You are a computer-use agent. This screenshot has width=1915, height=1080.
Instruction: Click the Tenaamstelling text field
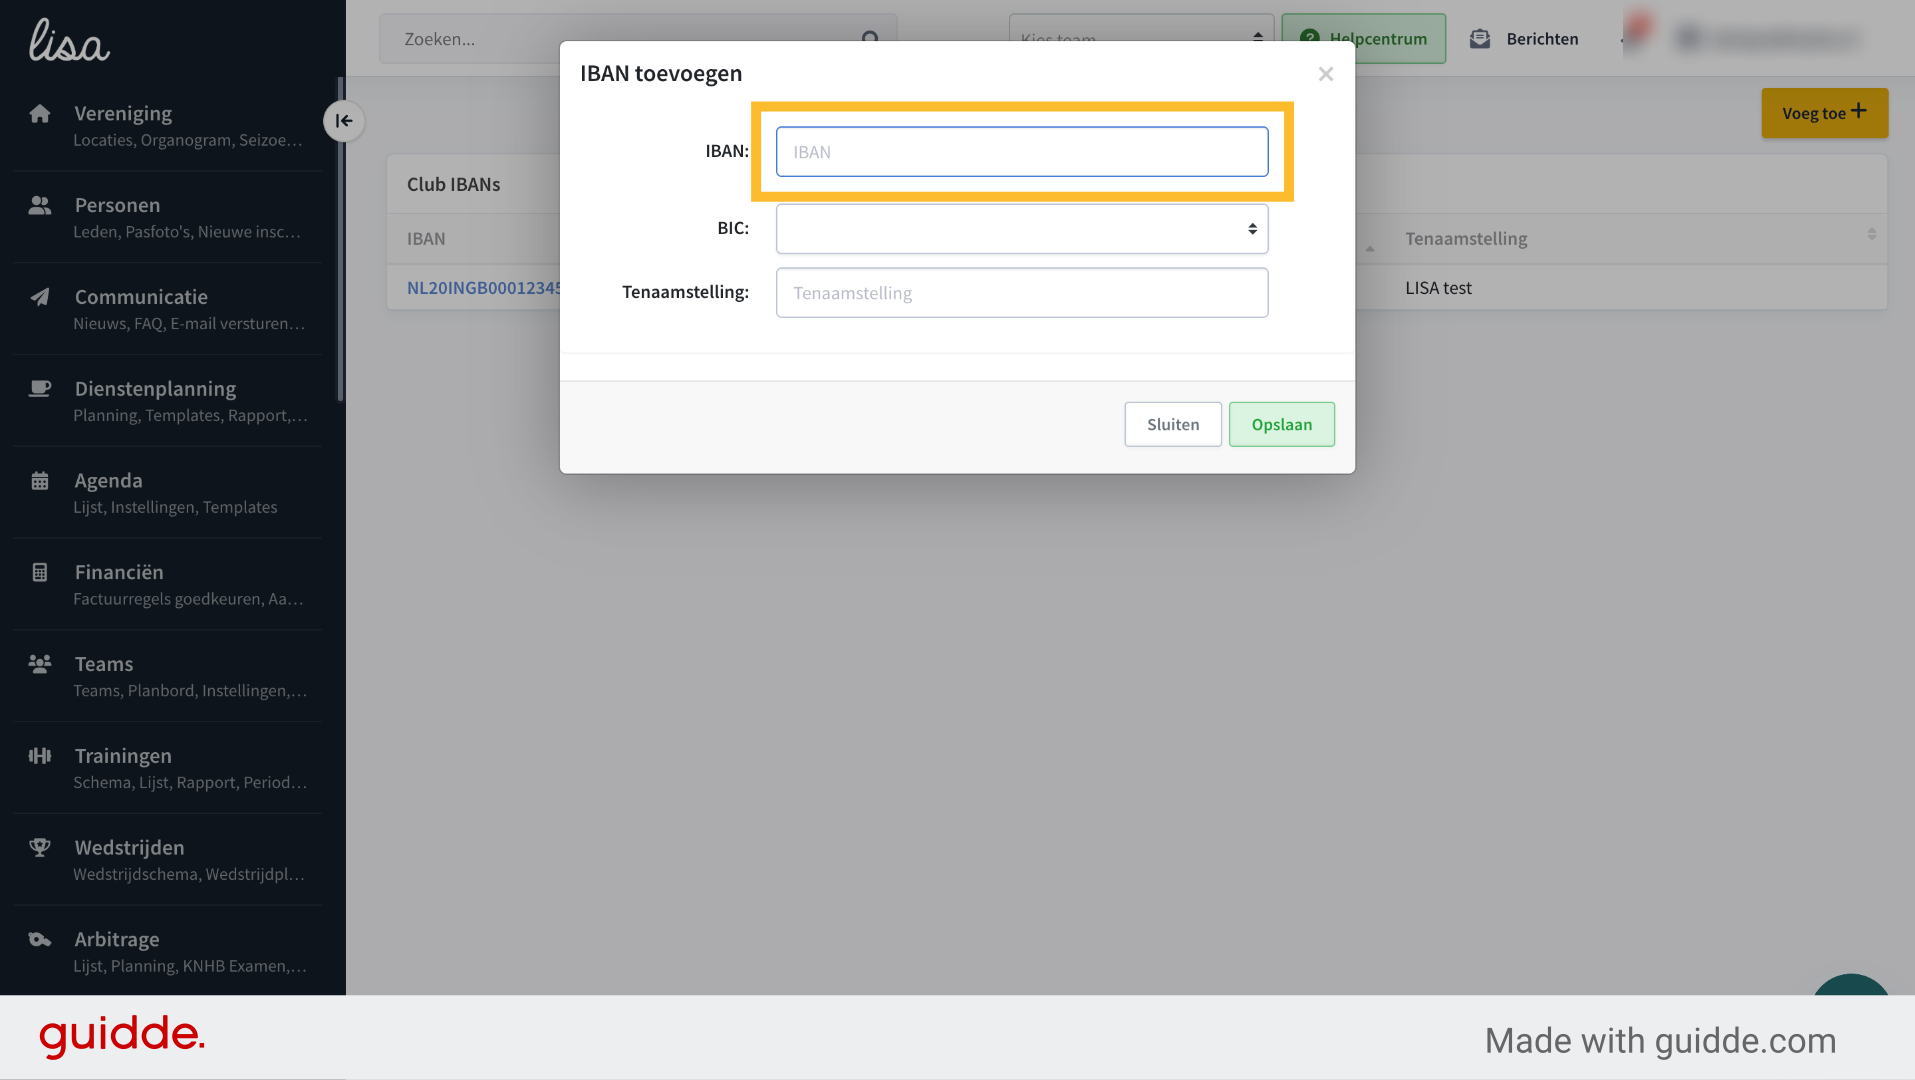[1022, 293]
